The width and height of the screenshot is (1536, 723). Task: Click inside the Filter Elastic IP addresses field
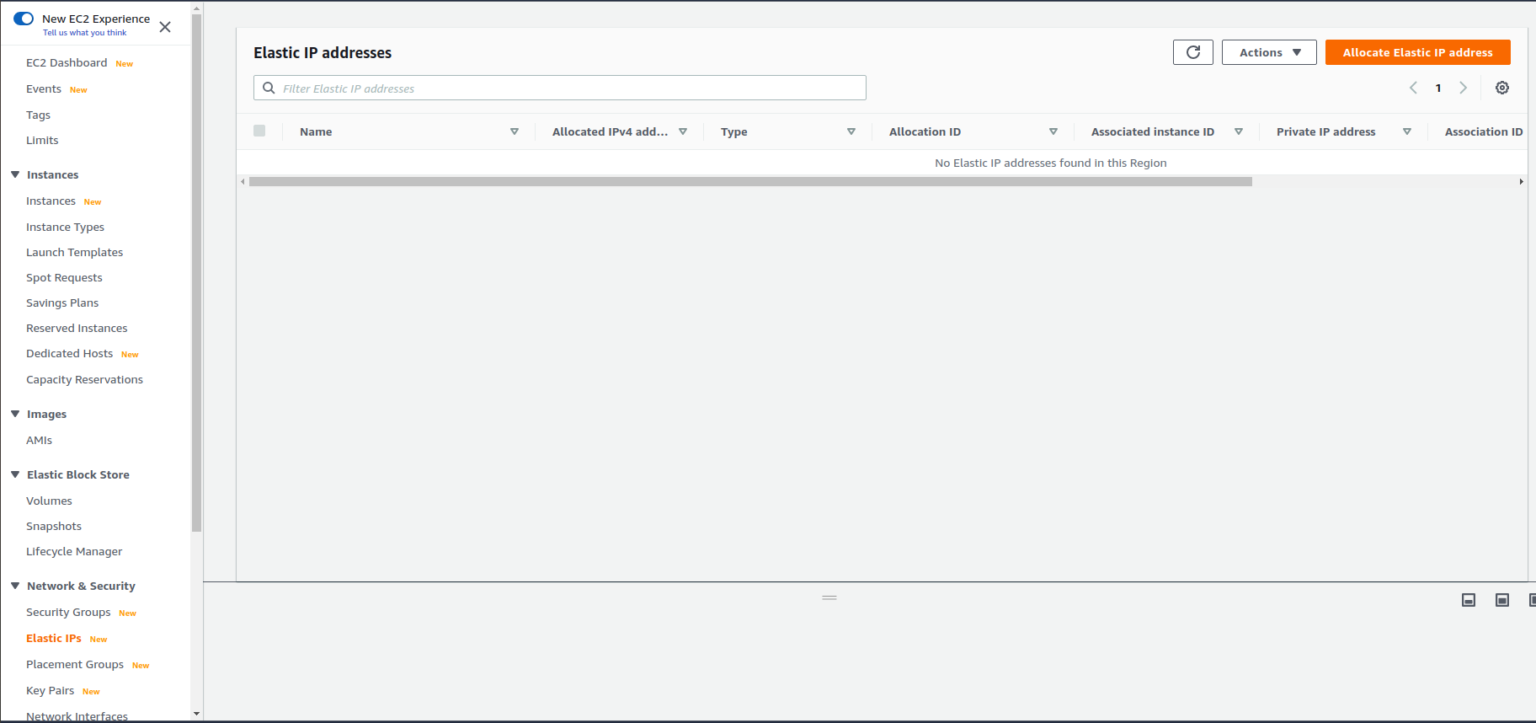(x=559, y=87)
